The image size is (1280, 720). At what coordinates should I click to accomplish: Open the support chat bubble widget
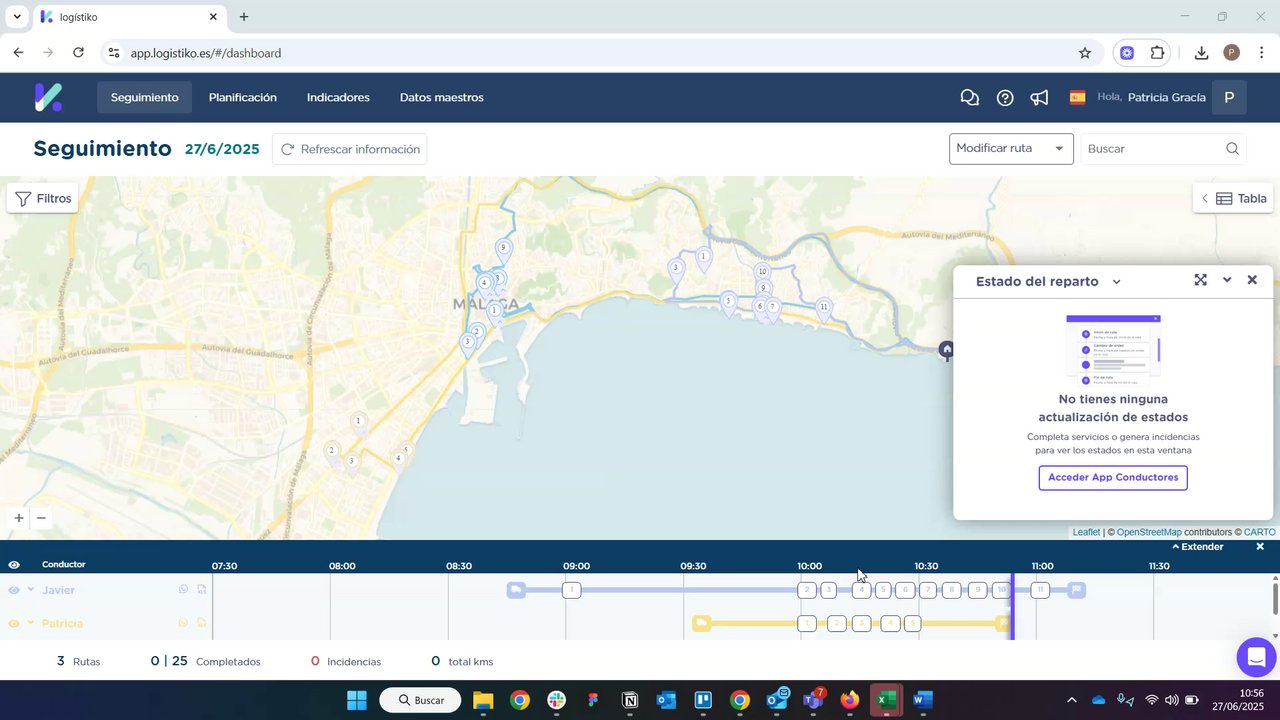pyautogui.click(x=1256, y=657)
